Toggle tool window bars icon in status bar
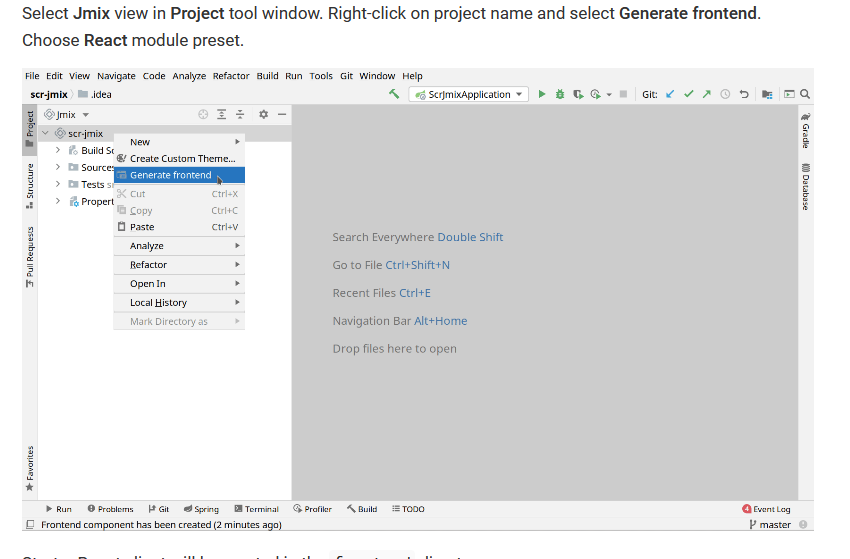Screen dimensions: 850x559 click(30, 524)
